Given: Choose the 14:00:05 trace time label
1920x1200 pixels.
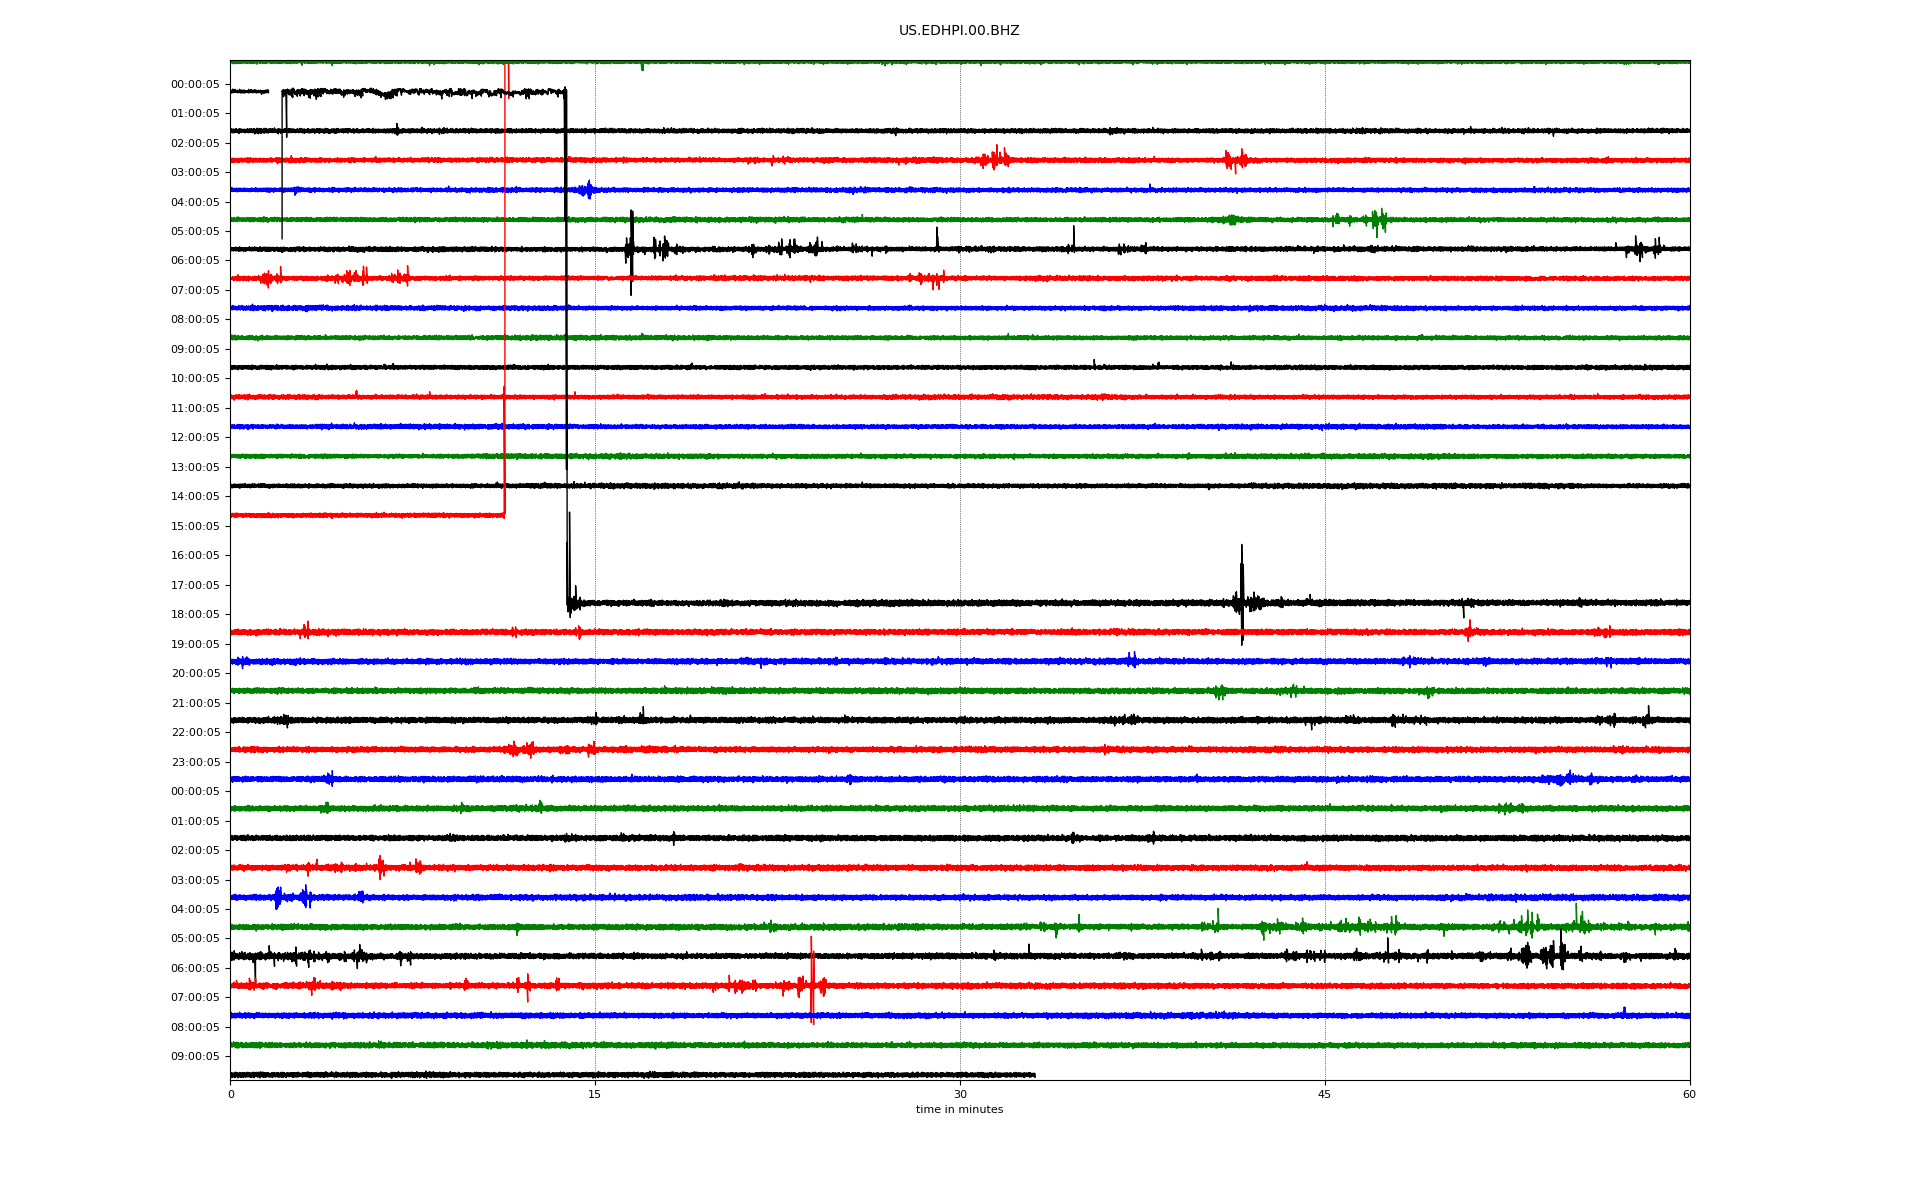Looking at the screenshot, I should 195,497.
